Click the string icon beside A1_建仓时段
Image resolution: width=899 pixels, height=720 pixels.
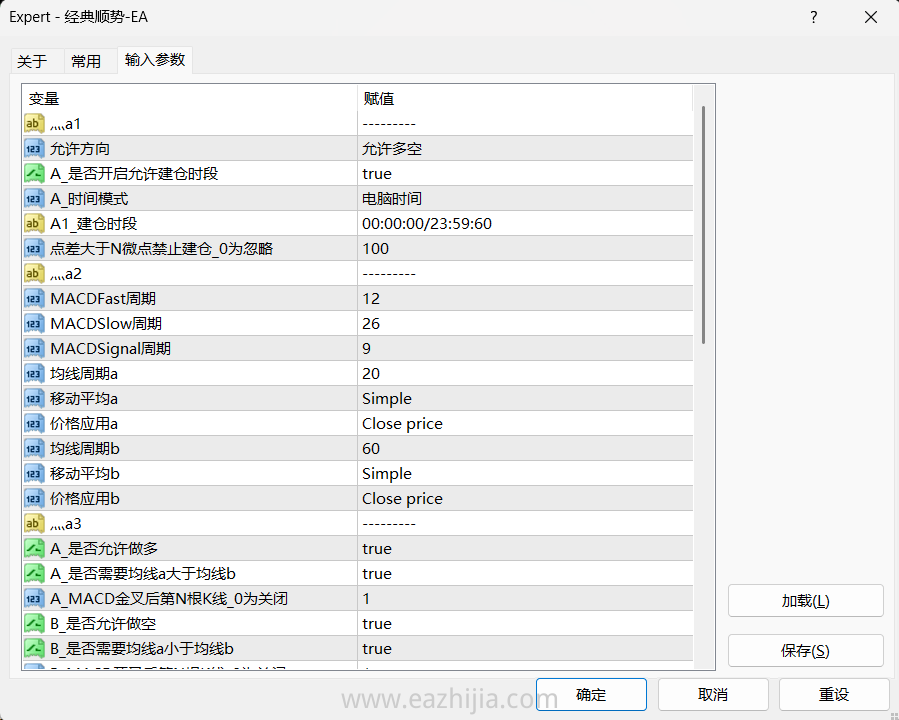pos(34,224)
